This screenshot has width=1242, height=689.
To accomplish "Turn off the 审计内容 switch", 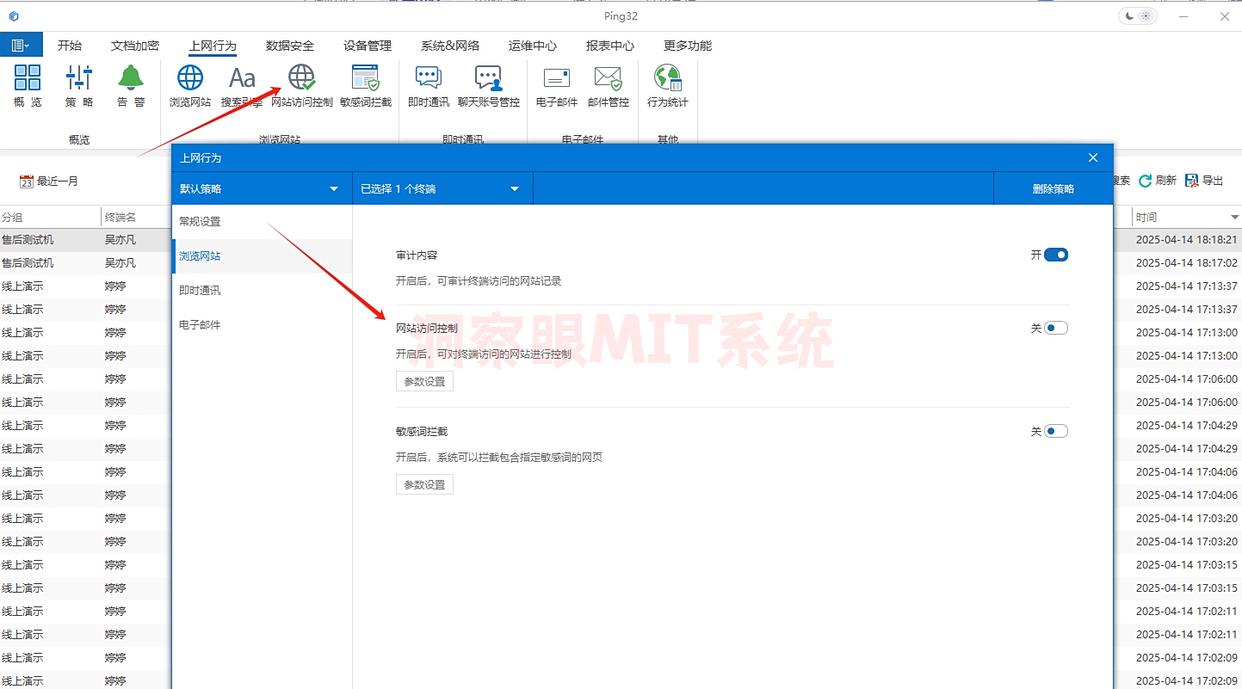I will (x=1056, y=255).
